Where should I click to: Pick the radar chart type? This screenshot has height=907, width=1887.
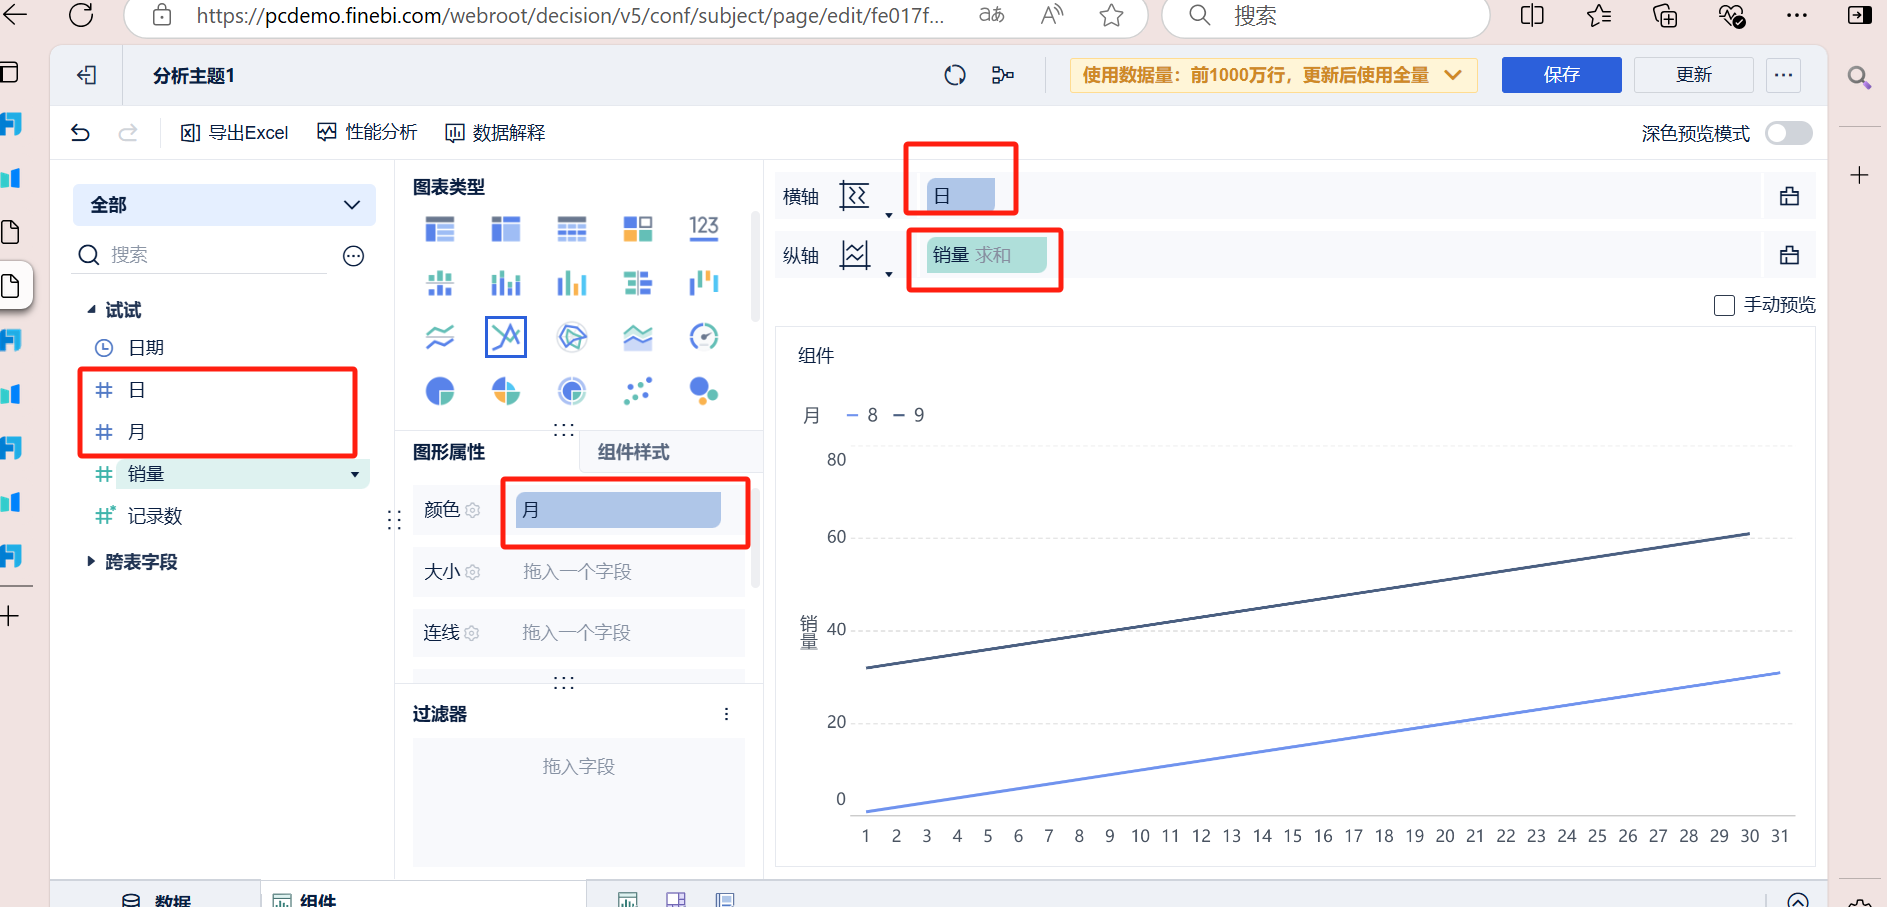(x=572, y=337)
